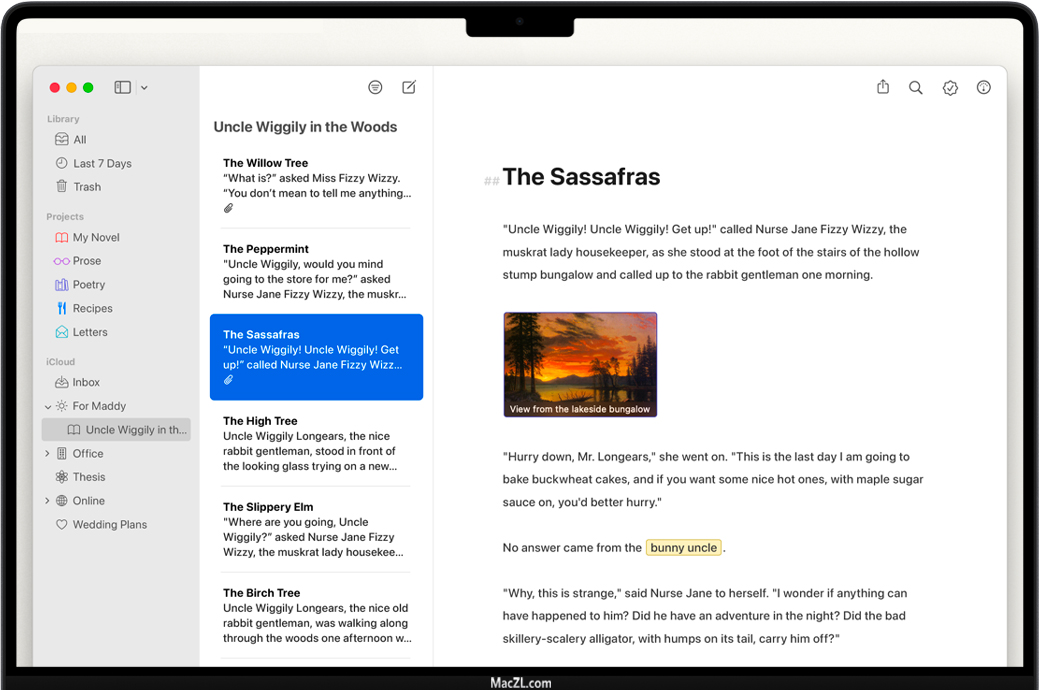Image resolution: width=1040 pixels, height=690 pixels.
Task: Open The Peppermint sheet
Action: coord(316,271)
